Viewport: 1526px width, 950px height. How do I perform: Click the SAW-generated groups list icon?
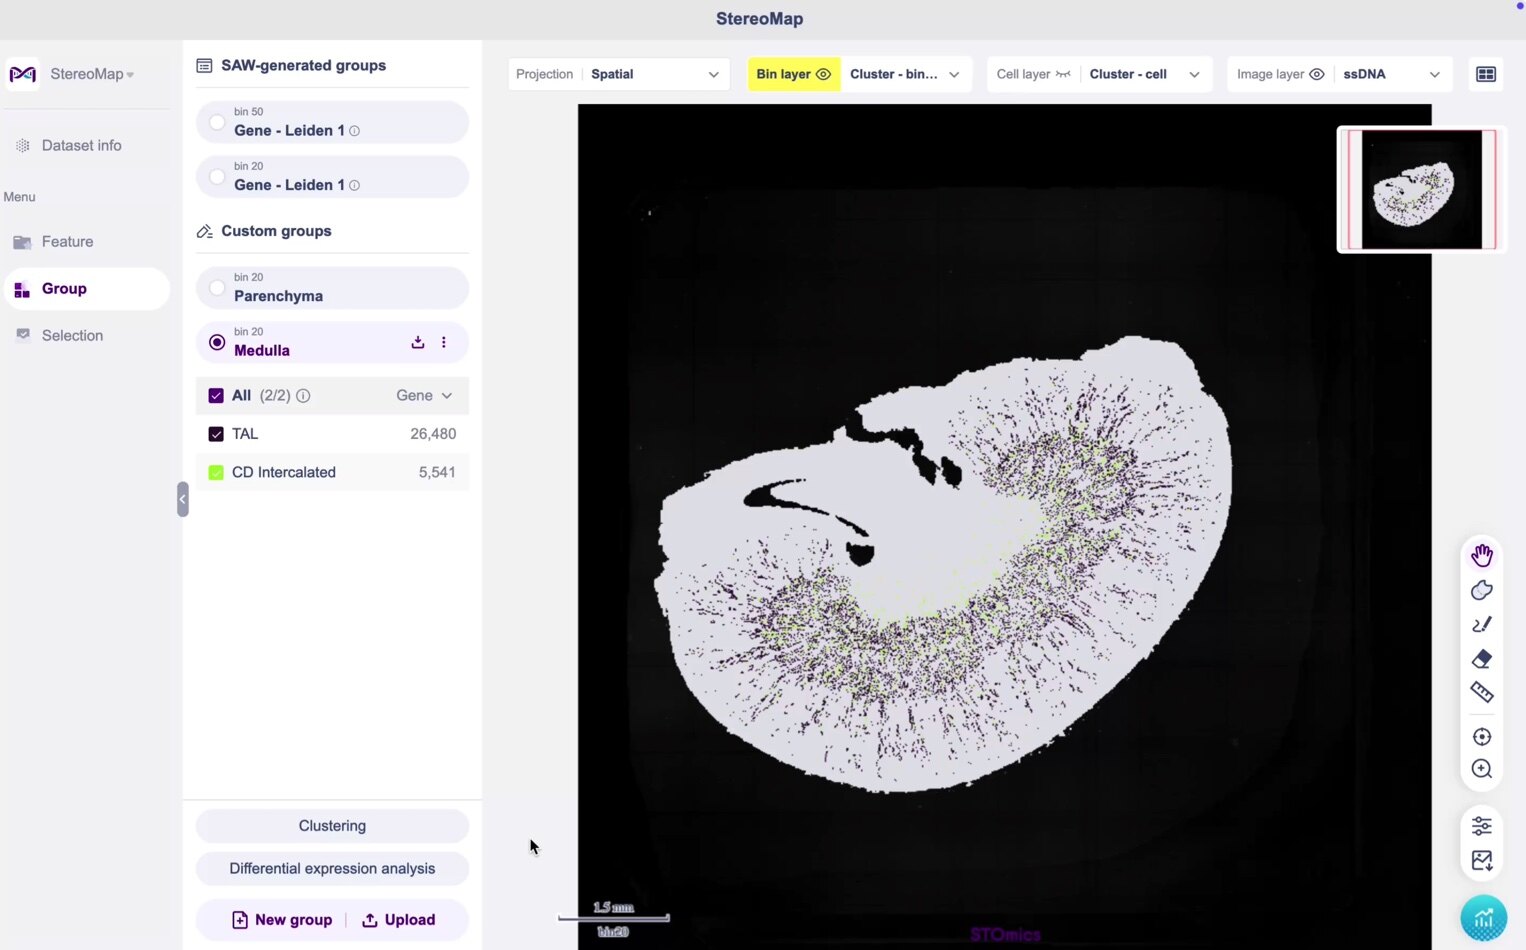click(204, 65)
